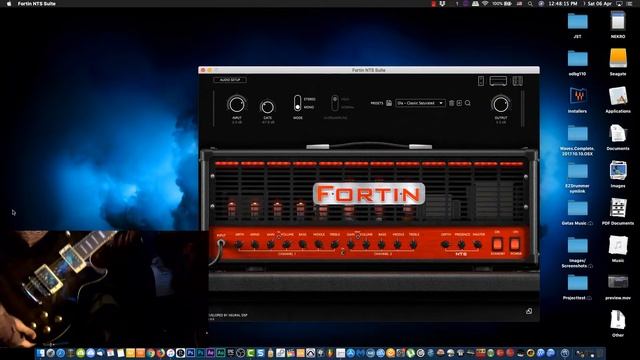Delete preset with the trash icon

[451, 103]
